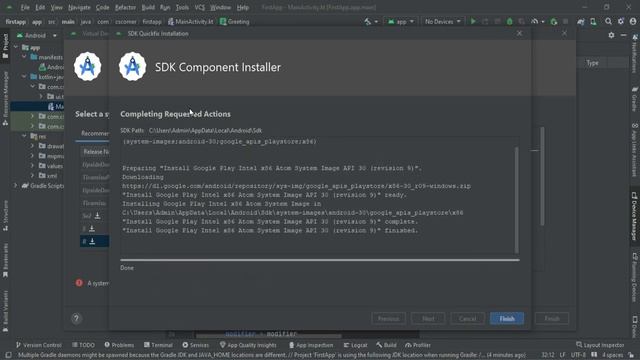Click the Make Project hammer icon
The image size is (640, 360).
pyautogui.click(x=368, y=21)
